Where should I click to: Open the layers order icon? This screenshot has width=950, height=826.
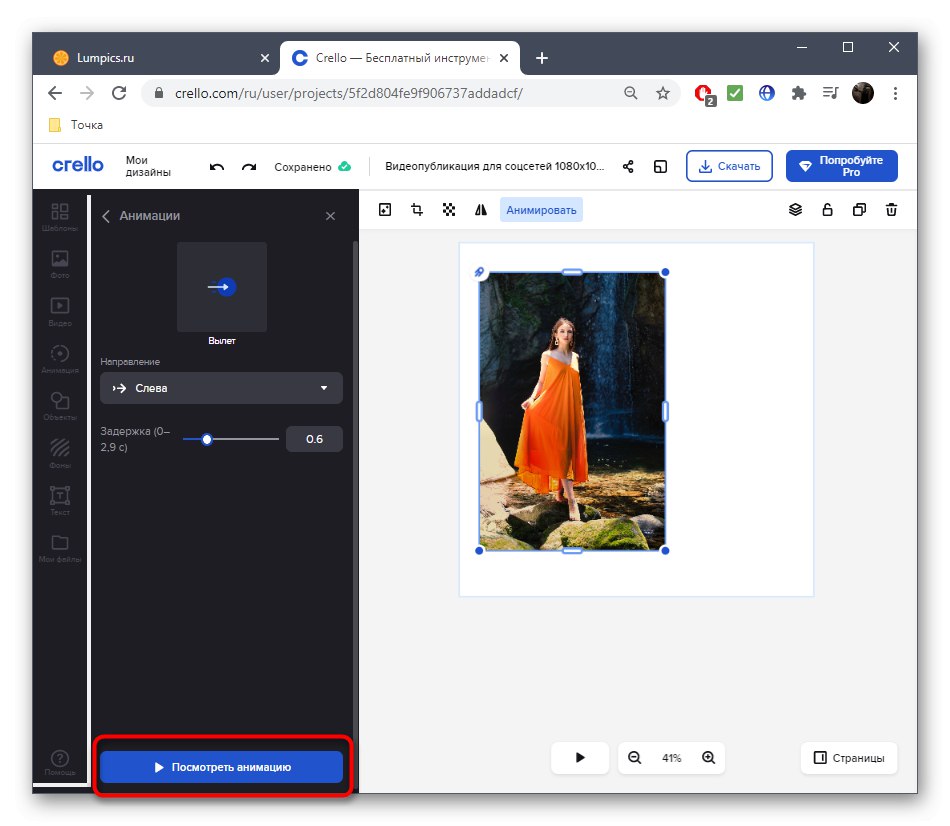click(x=796, y=210)
